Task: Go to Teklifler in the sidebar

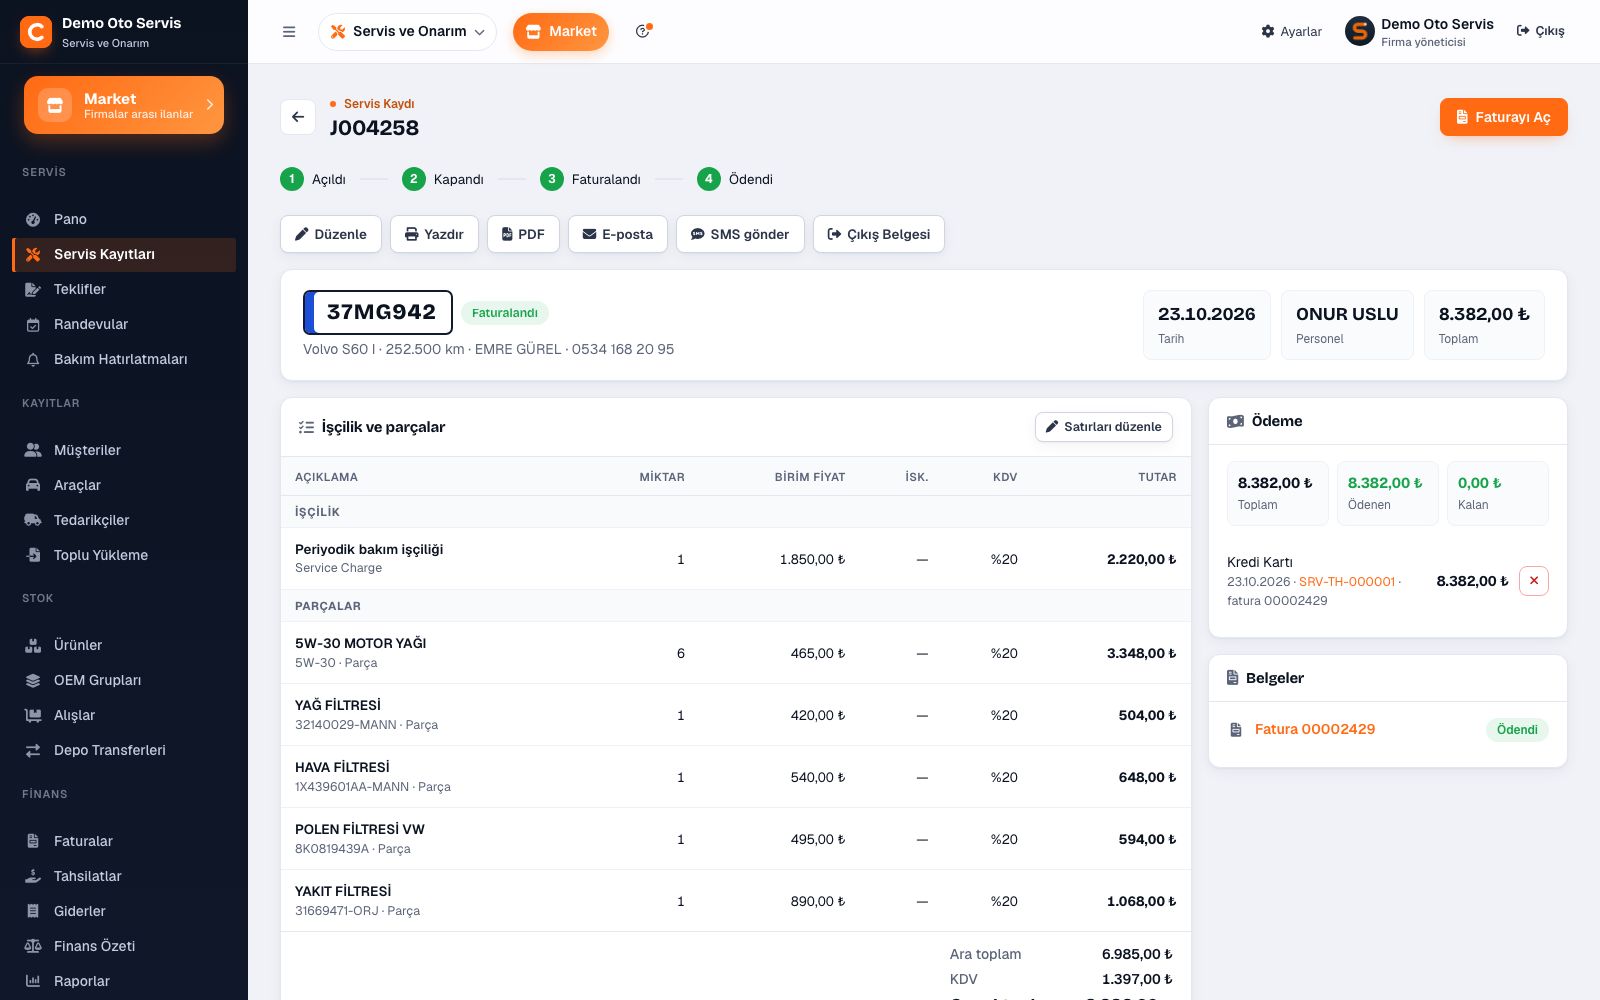Action: 124,289
